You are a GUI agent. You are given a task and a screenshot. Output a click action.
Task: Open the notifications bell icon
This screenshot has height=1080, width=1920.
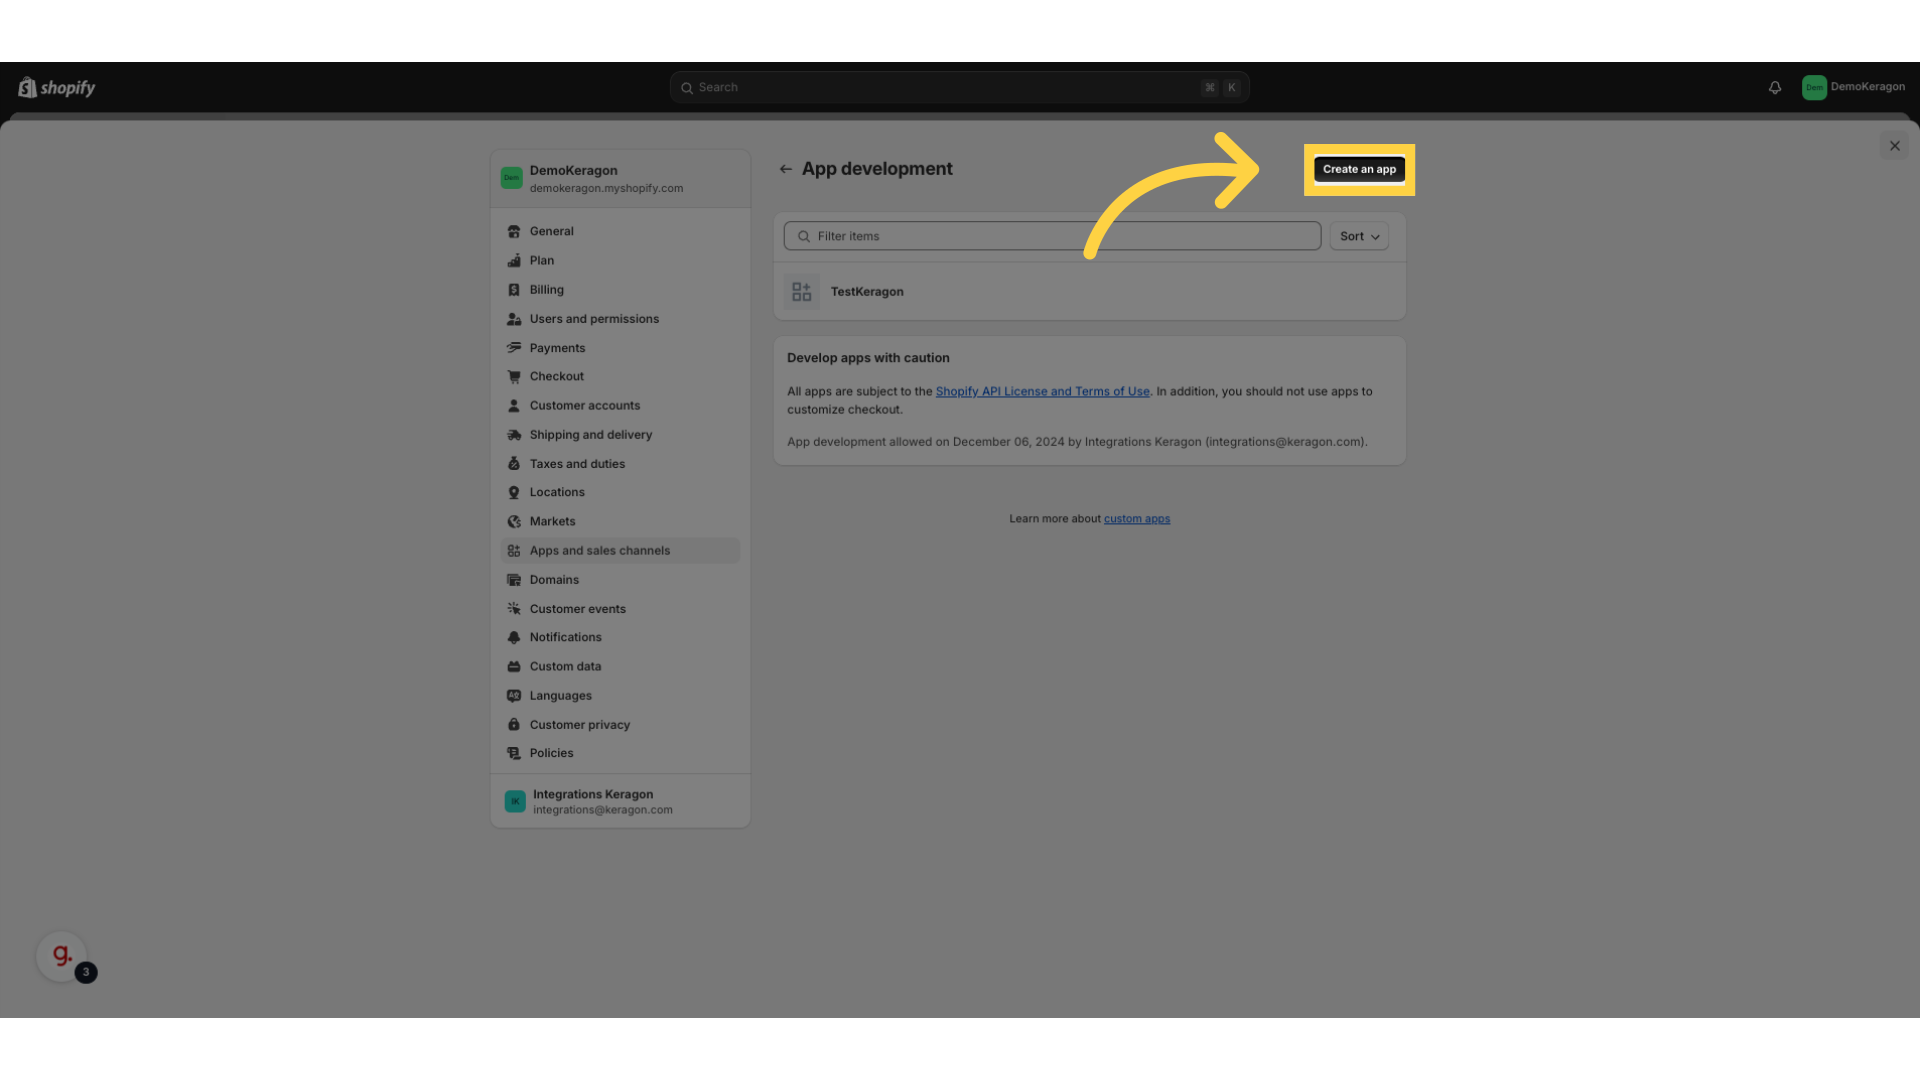pos(1775,88)
